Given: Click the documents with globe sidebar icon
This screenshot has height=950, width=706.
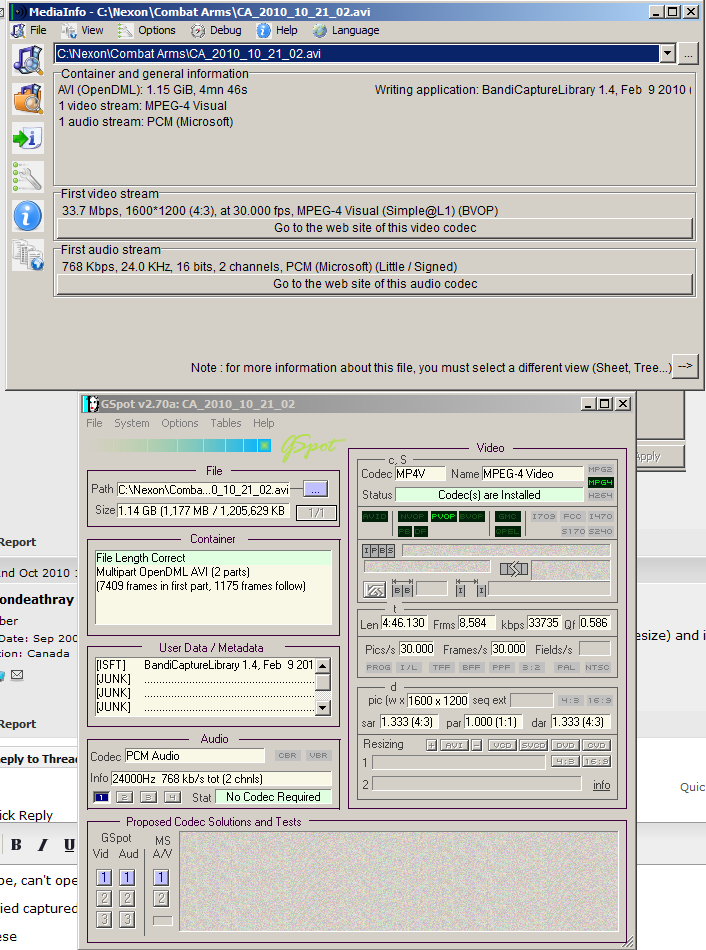Looking at the screenshot, I should (28, 254).
